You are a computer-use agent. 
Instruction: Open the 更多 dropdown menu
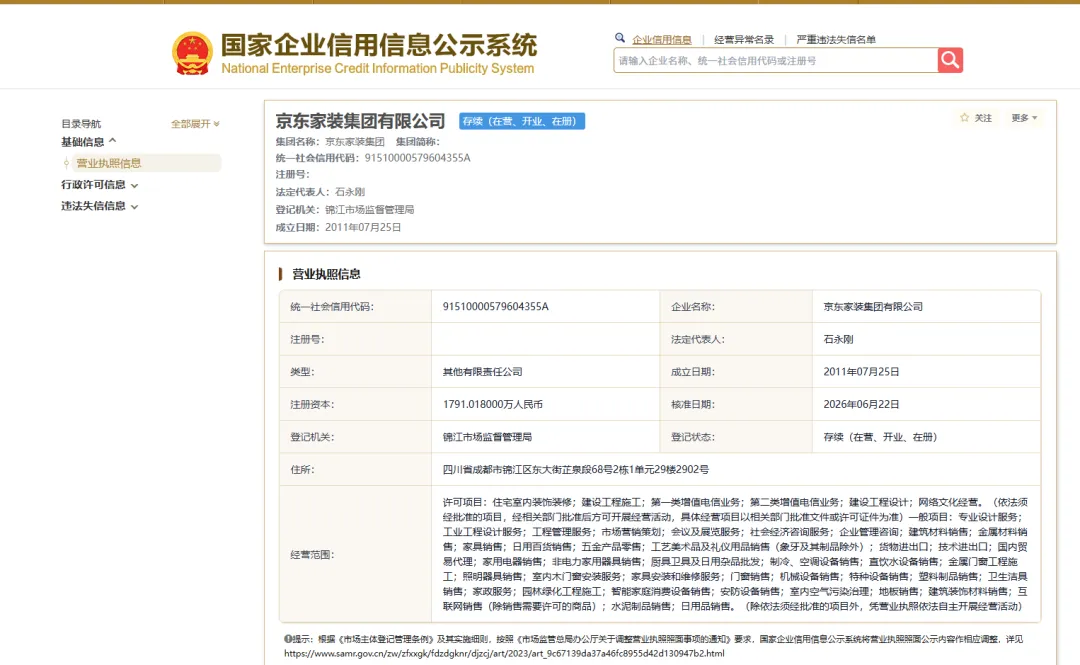click(1024, 118)
